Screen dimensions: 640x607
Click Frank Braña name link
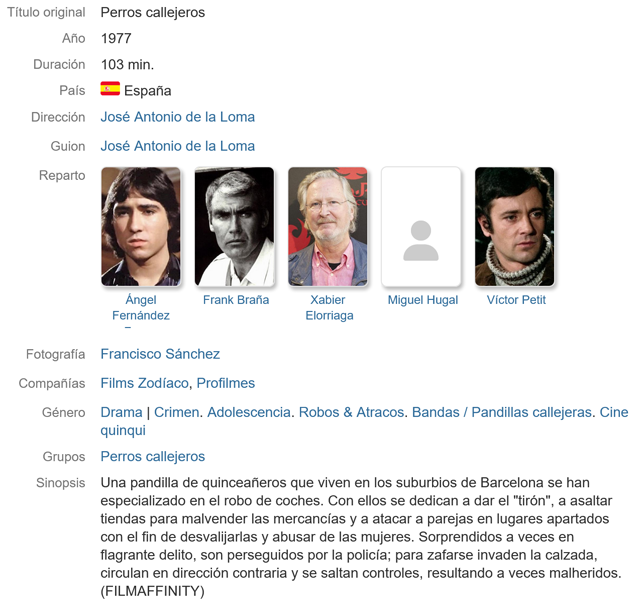[236, 300]
